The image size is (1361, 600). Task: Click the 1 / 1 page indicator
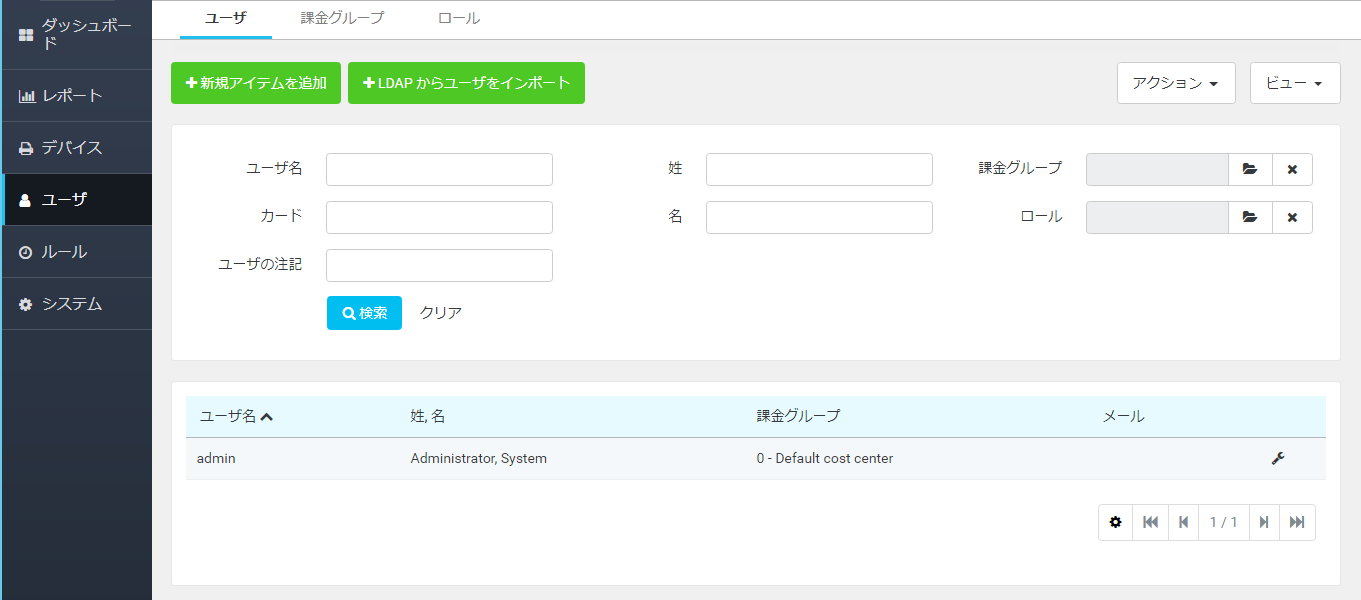1223,522
